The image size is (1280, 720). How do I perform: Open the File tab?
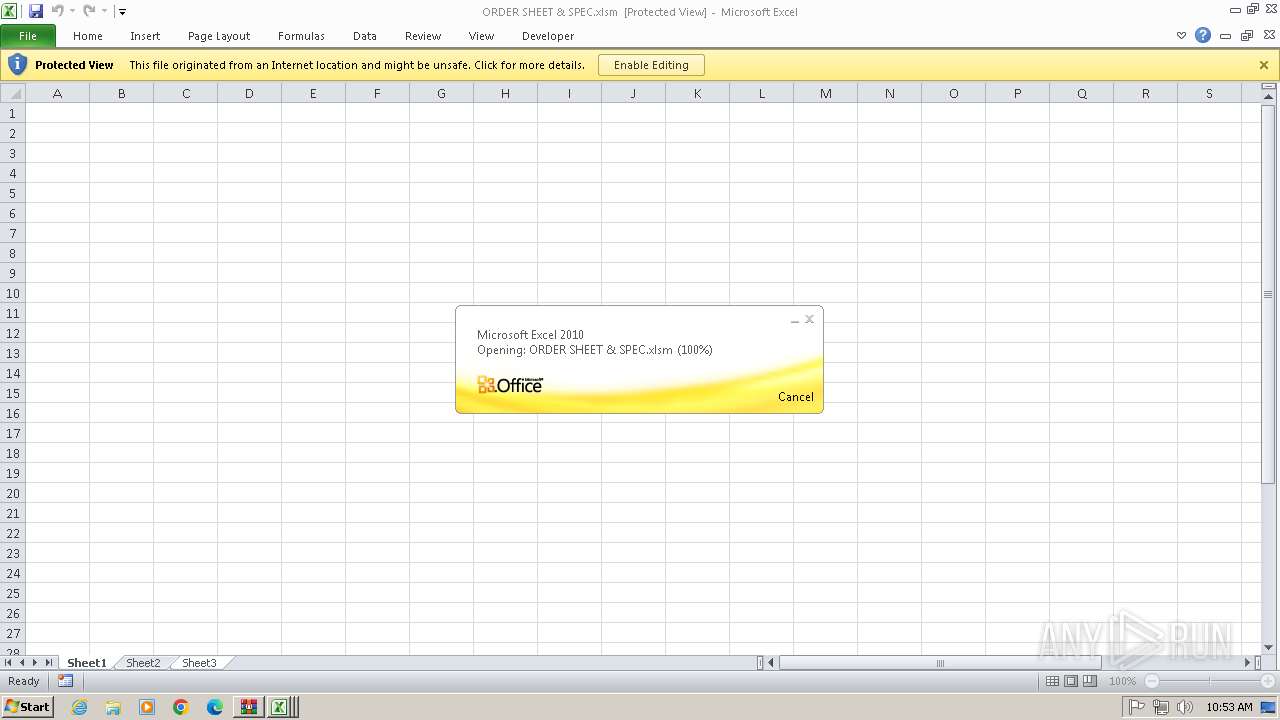point(28,36)
